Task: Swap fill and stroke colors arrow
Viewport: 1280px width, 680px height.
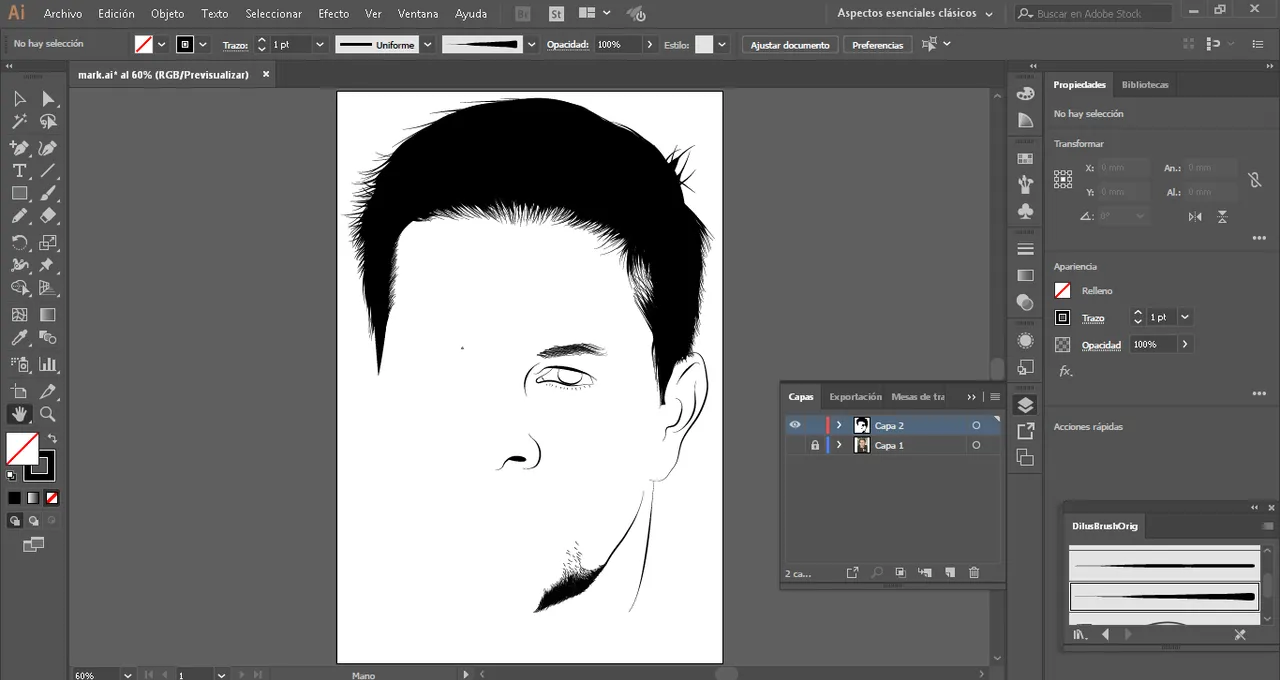Action: click(52, 438)
